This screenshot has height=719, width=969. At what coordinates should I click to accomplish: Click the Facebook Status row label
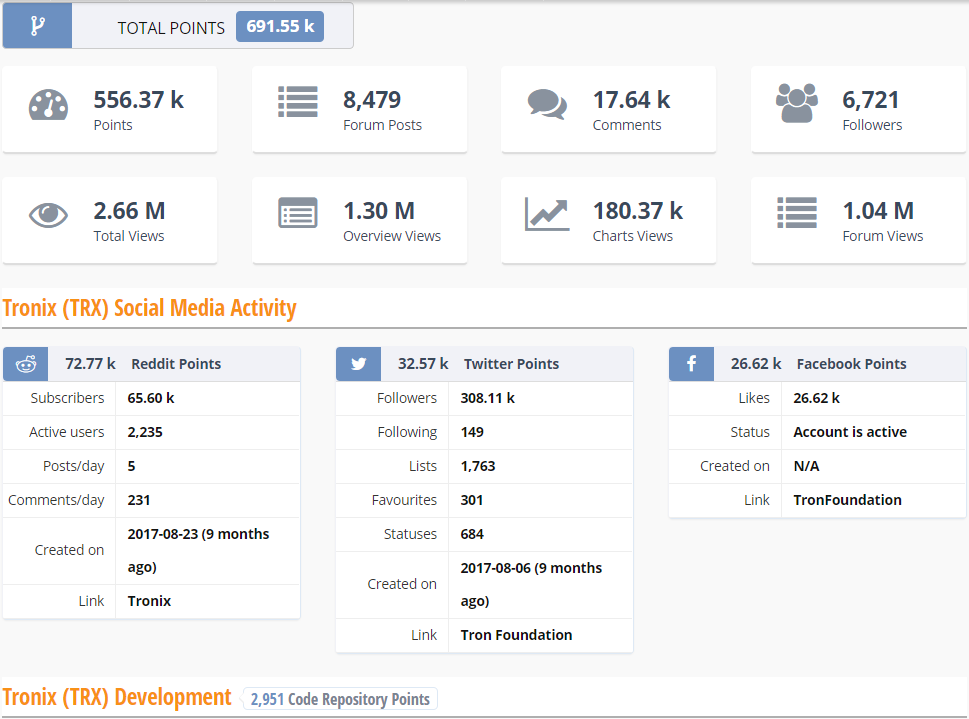750,432
